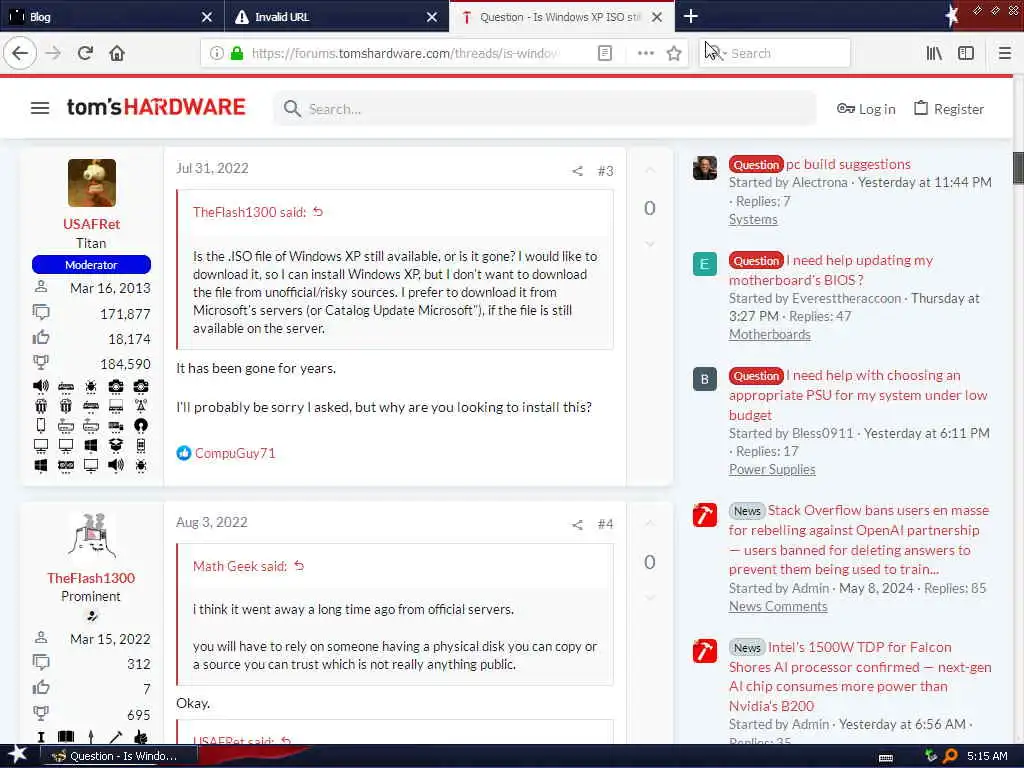1024x768 pixels.
Task: Click the tom's HARDWARE logo
Action: pos(156,107)
